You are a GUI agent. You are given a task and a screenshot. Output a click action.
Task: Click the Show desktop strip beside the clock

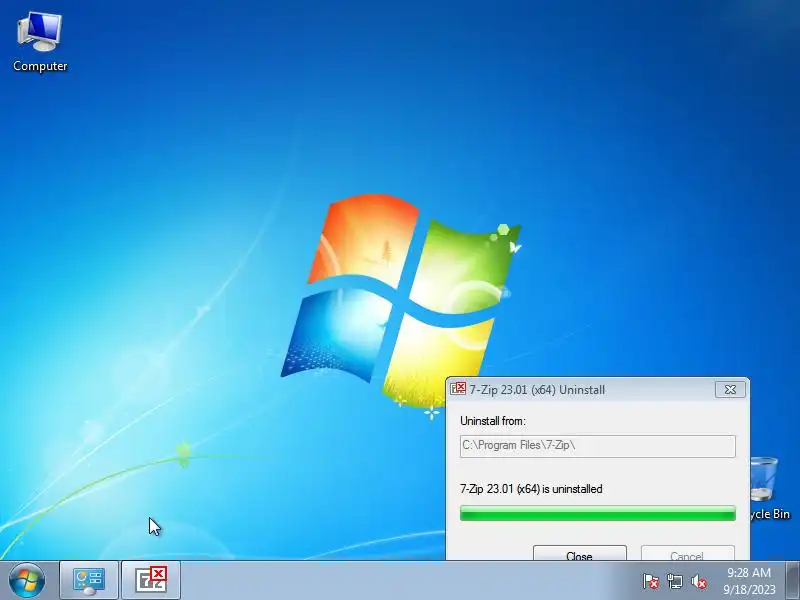pos(793,581)
